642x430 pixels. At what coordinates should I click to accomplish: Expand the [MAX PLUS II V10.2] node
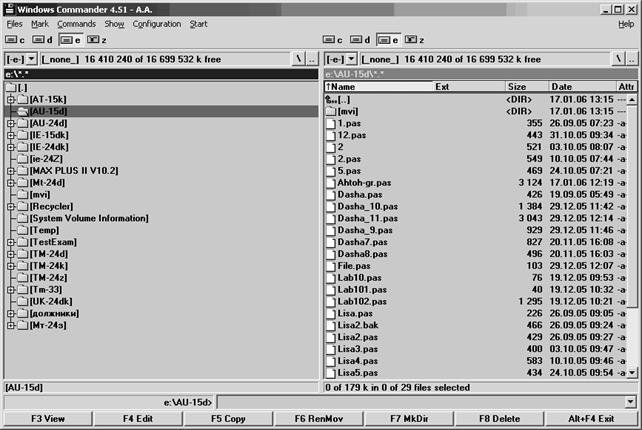coord(11,171)
